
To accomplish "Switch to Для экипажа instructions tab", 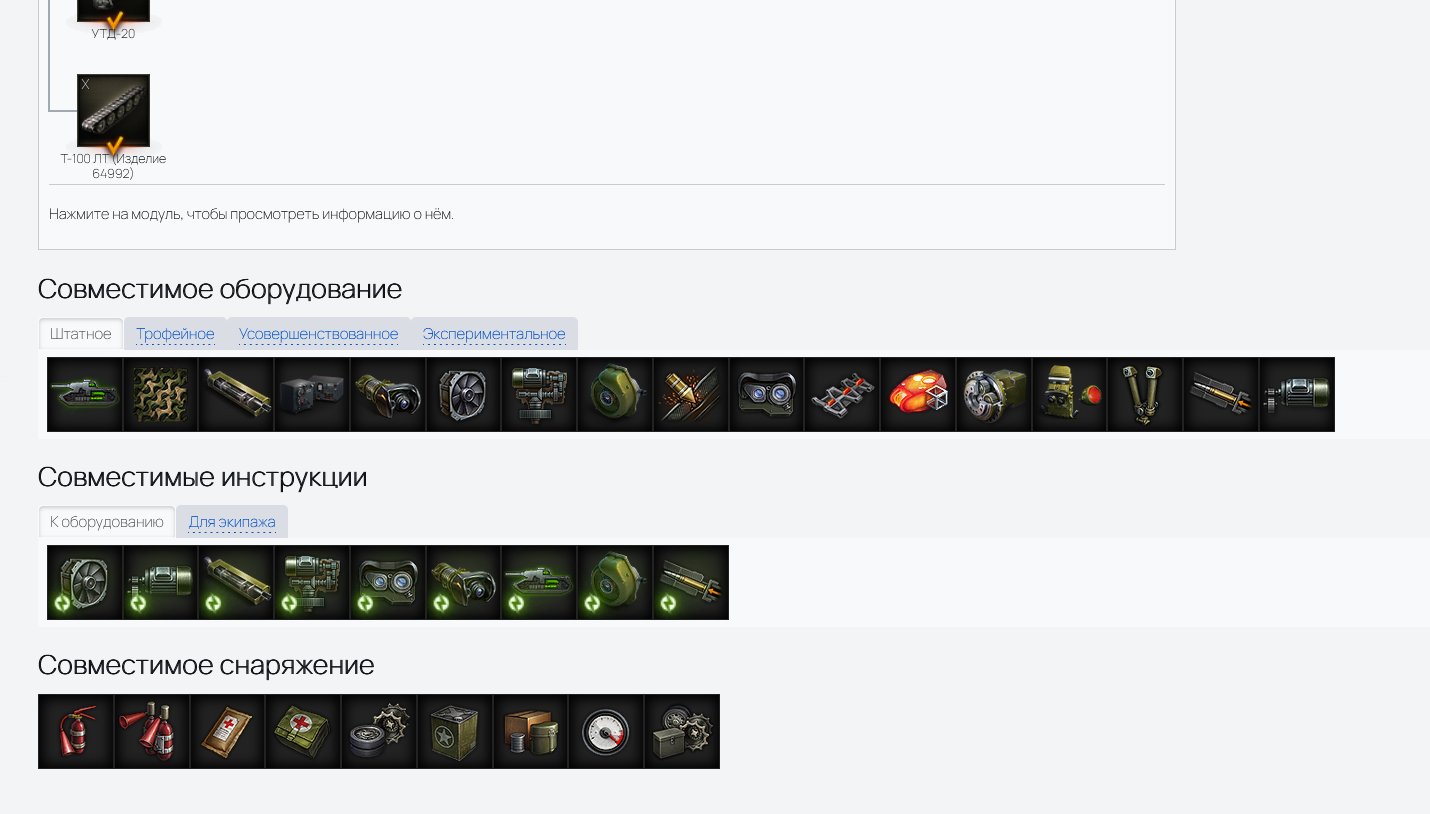I will coord(232,522).
